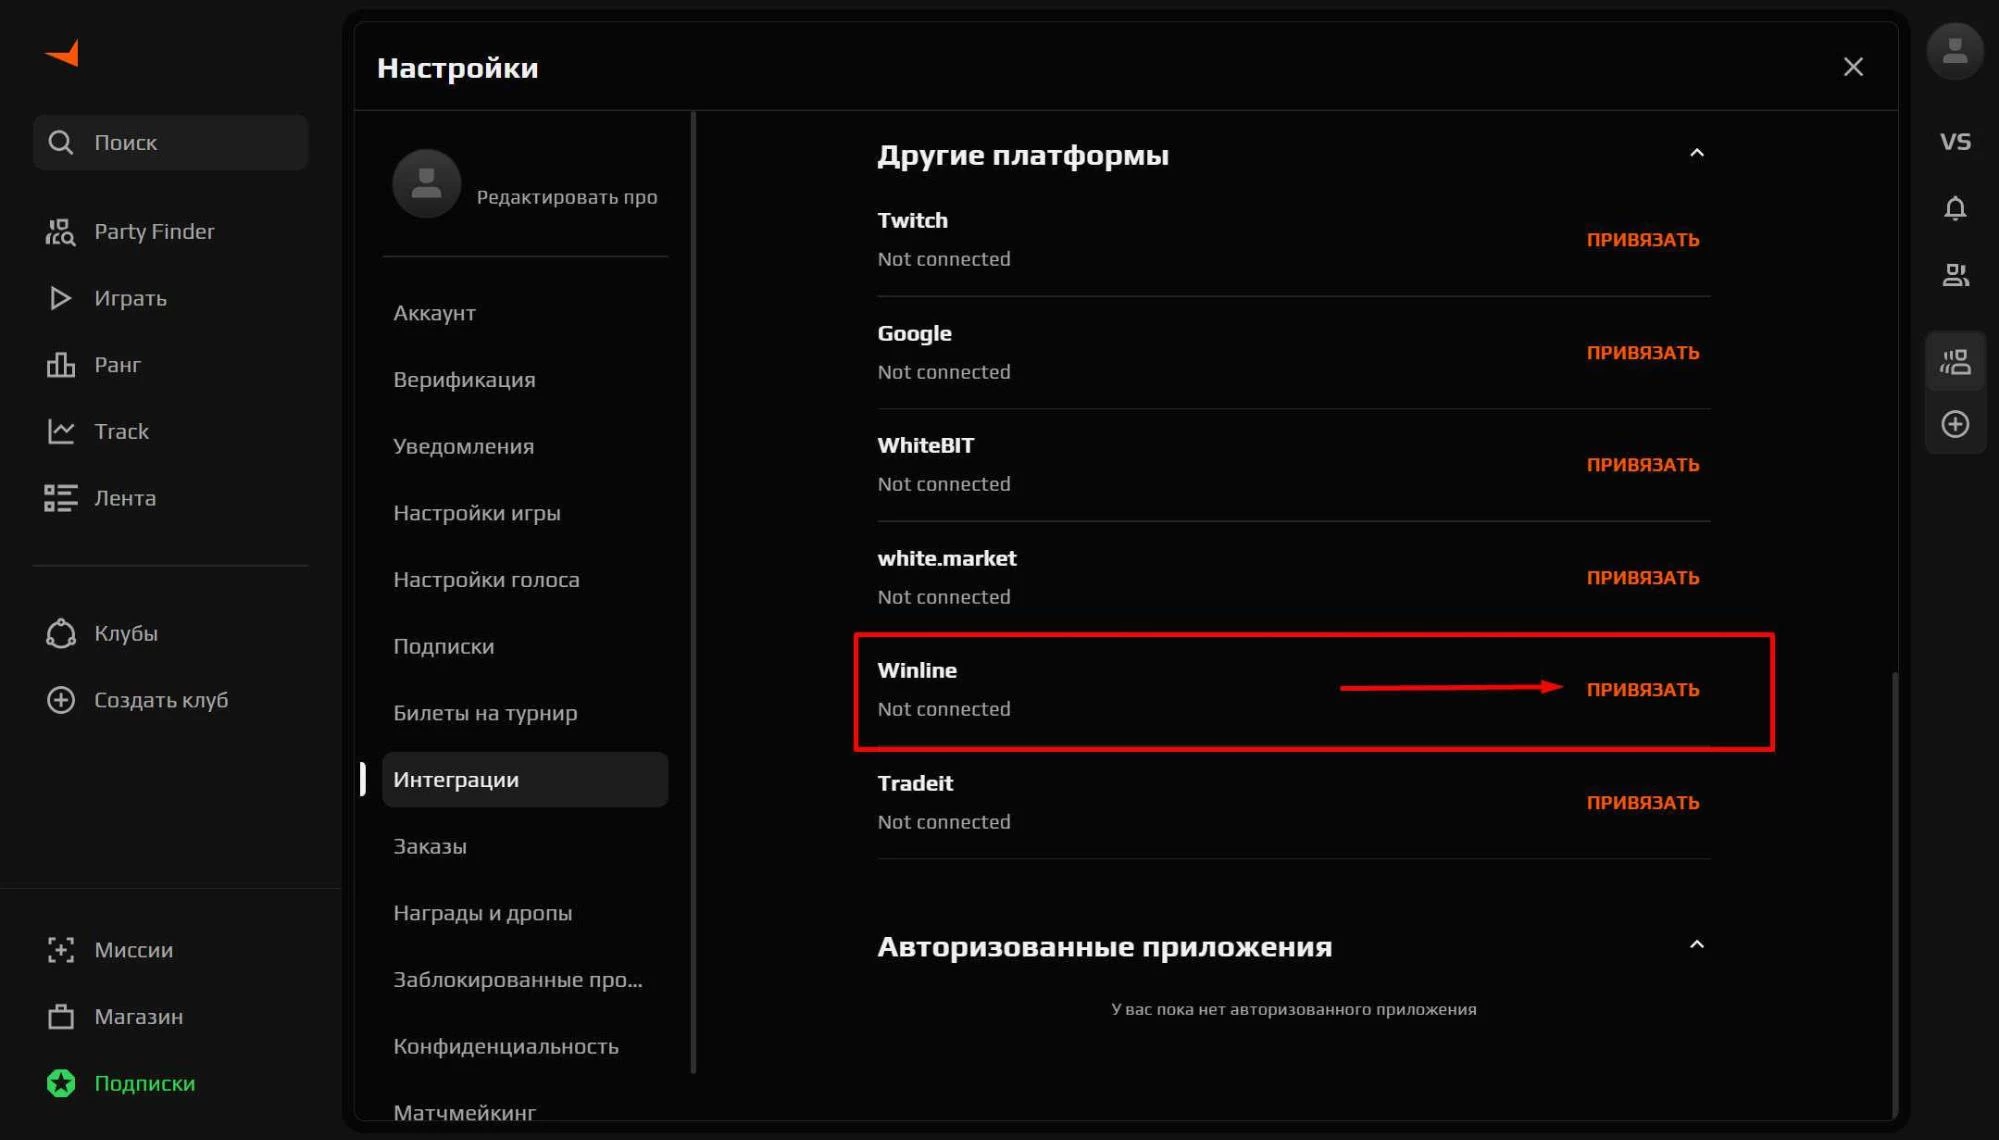Open green Подписки in left menu
Screen dimensions: 1999x1140
(171, 1083)
